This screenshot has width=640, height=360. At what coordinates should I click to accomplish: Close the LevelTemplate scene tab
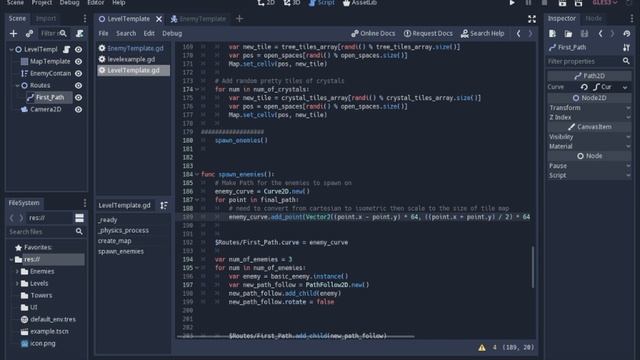(x=159, y=19)
